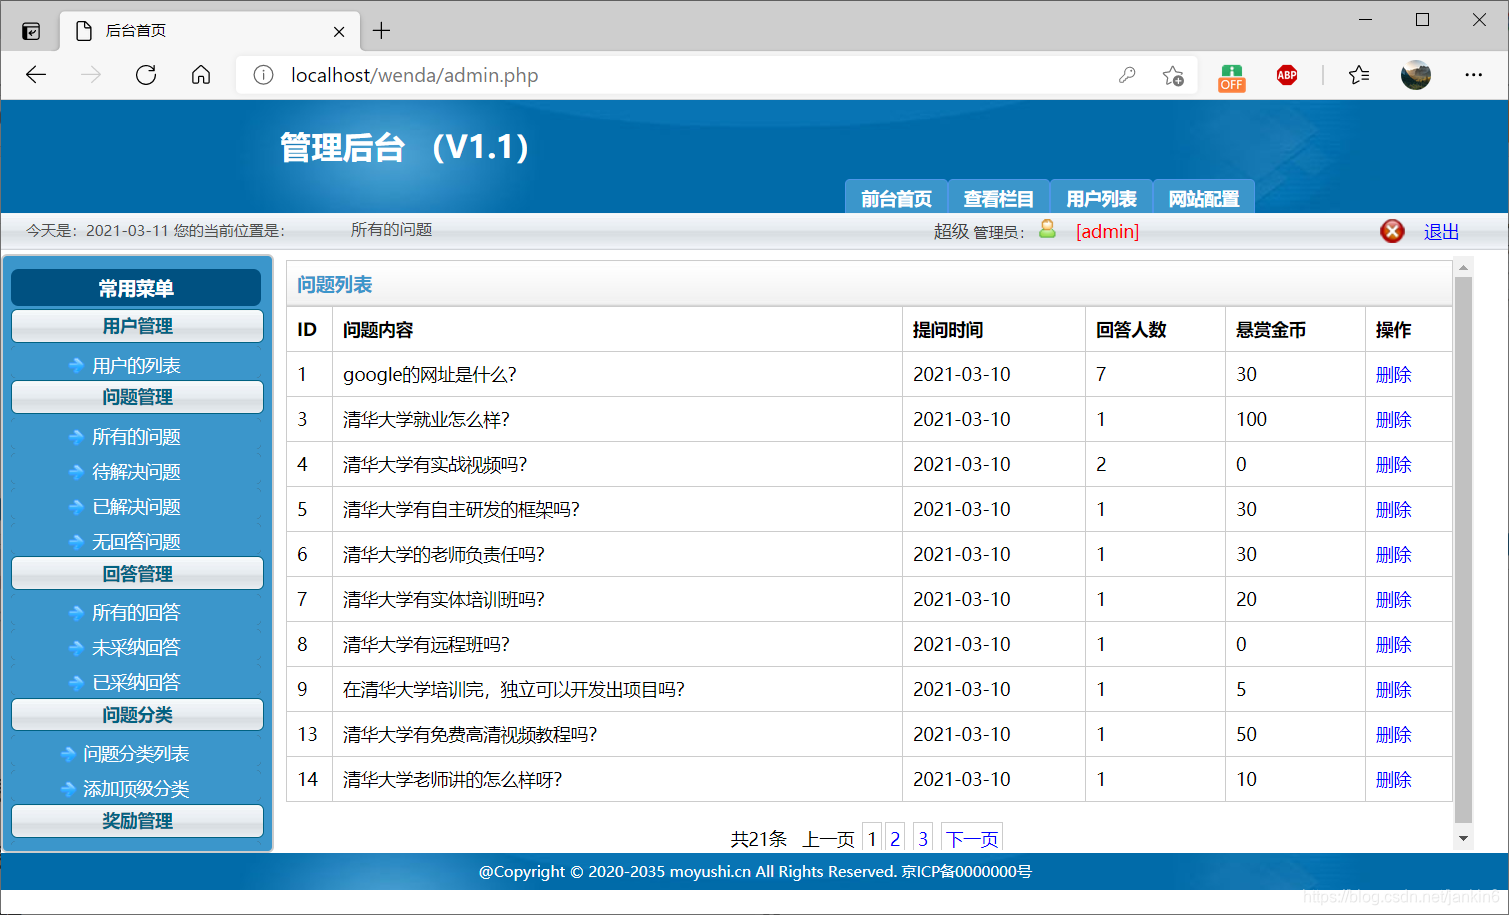The image size is (1509, 915).
Task: Open a new browser tab
Action: tap(381, 30)
